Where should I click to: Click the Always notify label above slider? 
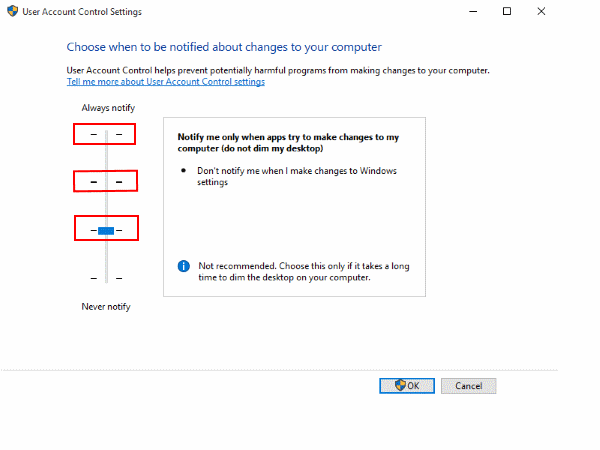106,107
